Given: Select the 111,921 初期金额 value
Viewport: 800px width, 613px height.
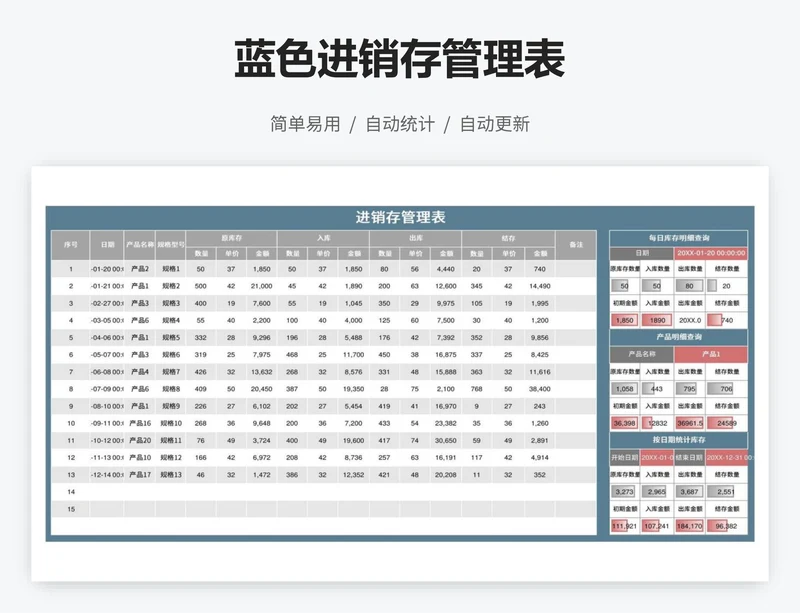Looking at the screenshot, I should coord(624,526).
